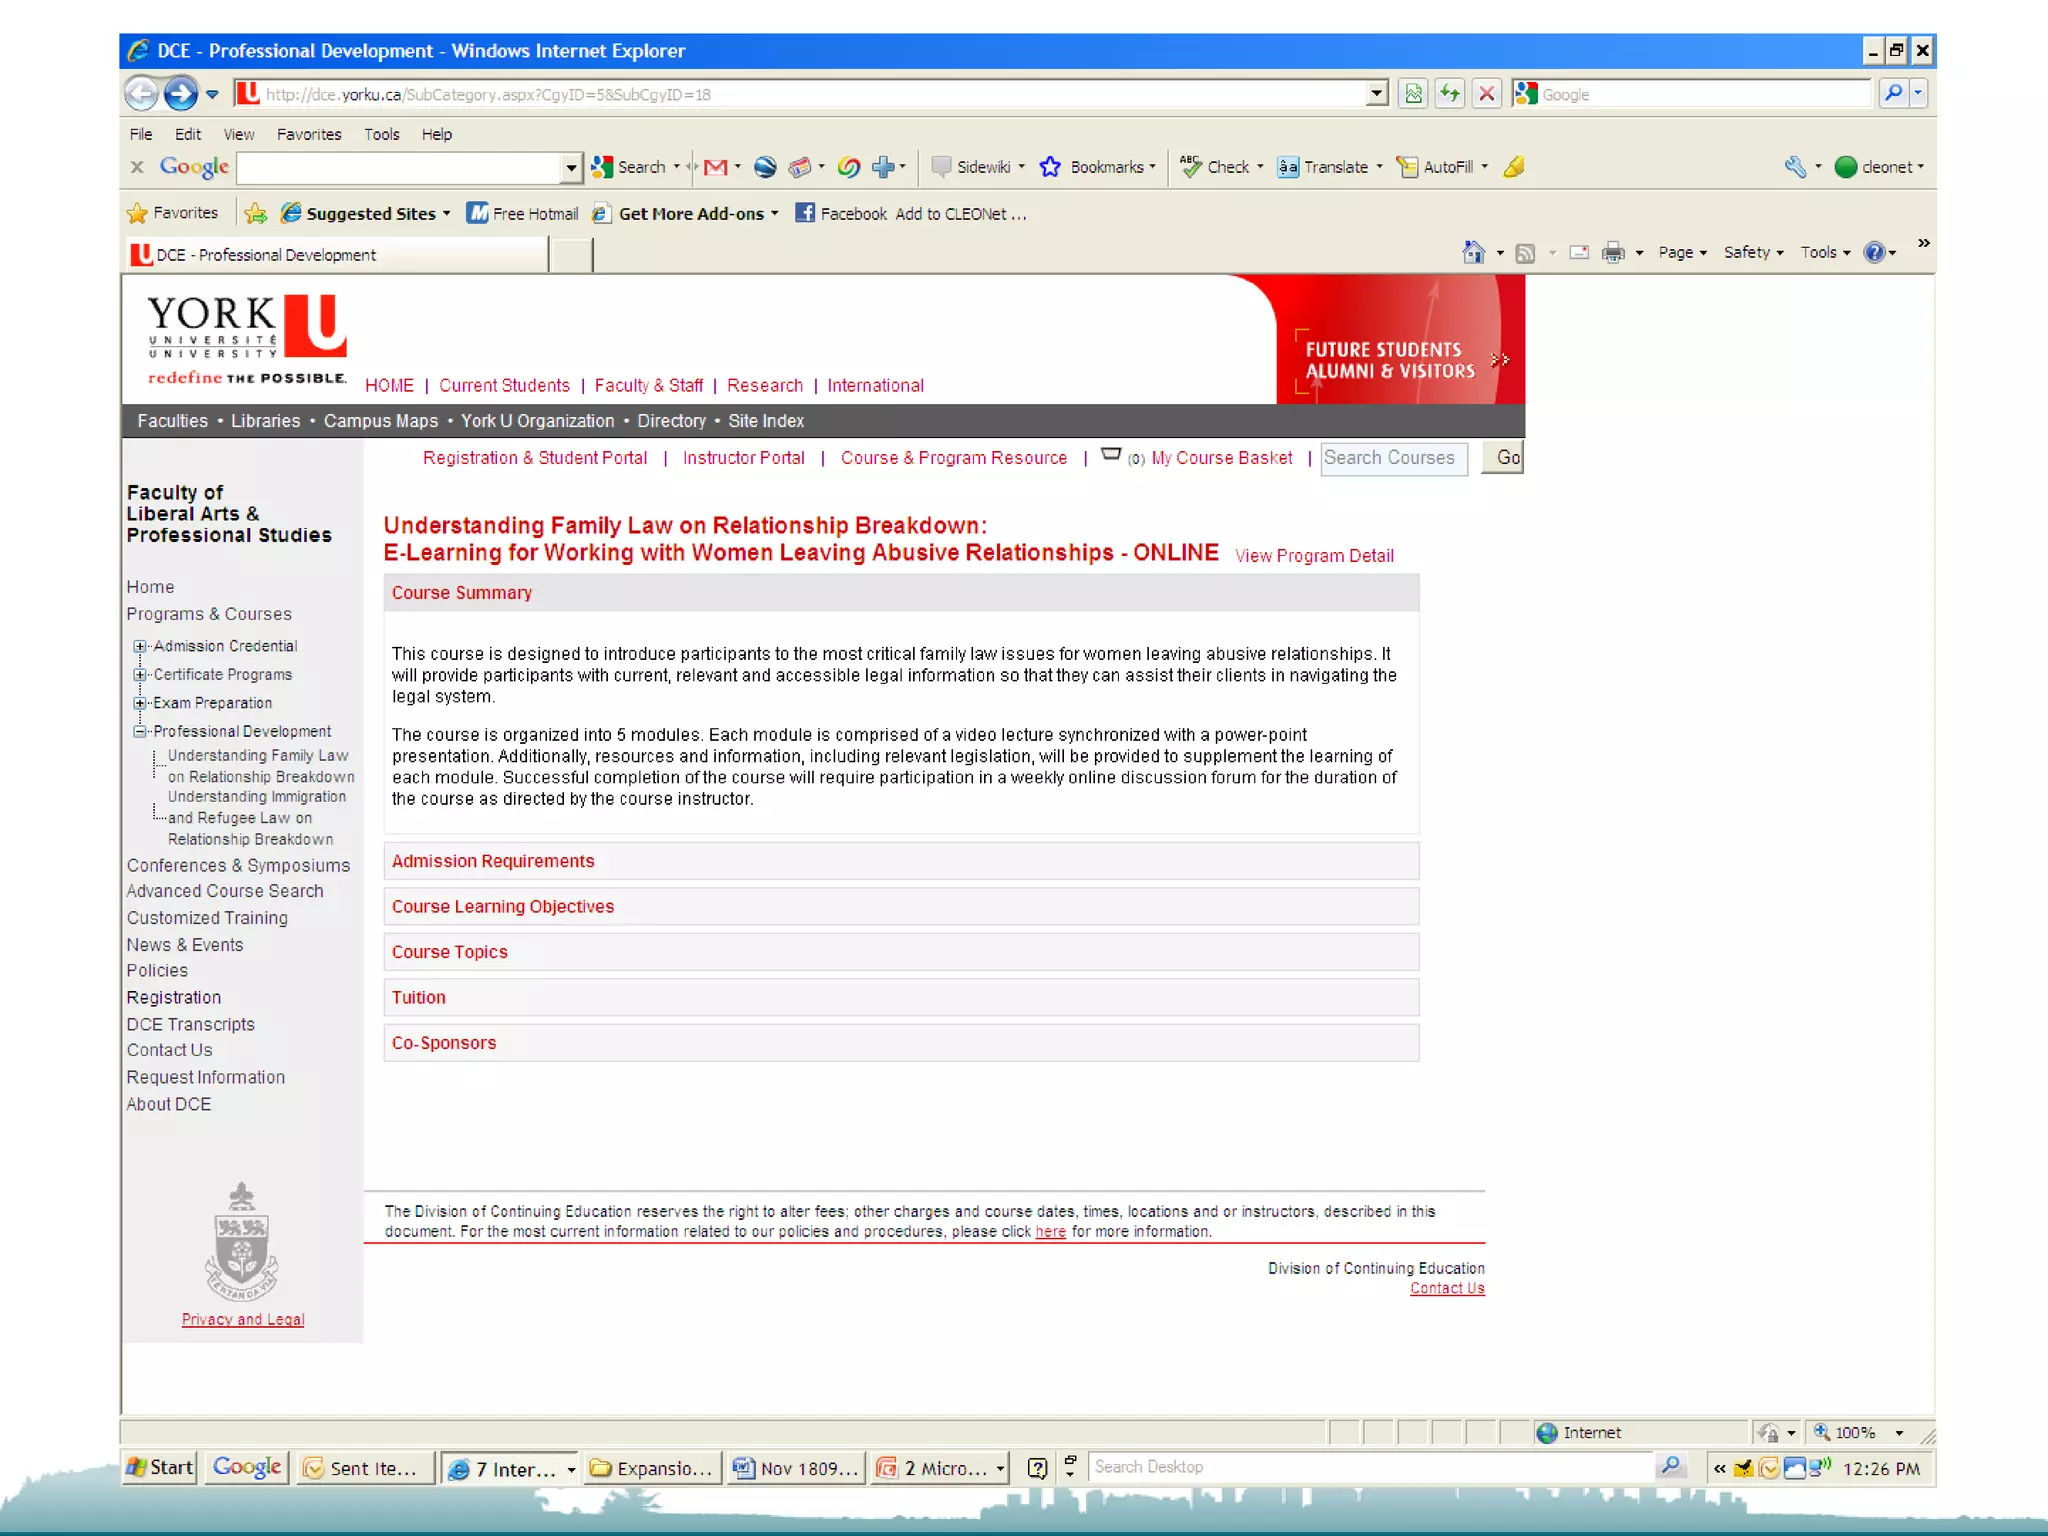Open the address bar URL dropdown arrow
The image size is (2048, 1536).
pyautogui.click(x=1377, y=94)
